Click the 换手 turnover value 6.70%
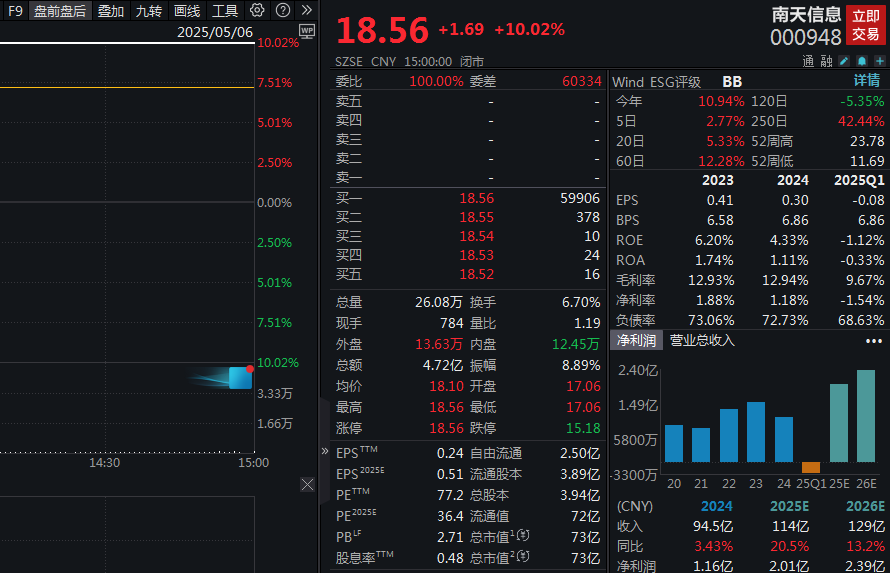 tap(581, 302)
